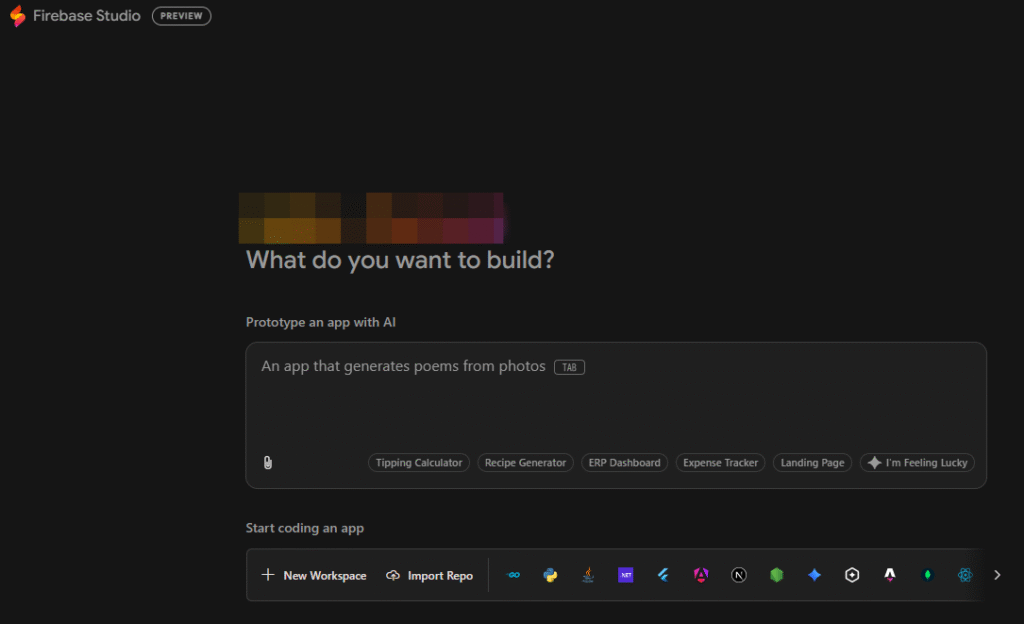Click the "Firebase Studio" title text
The width and height of the screenshot is (1024, 624).
(87, 16)
